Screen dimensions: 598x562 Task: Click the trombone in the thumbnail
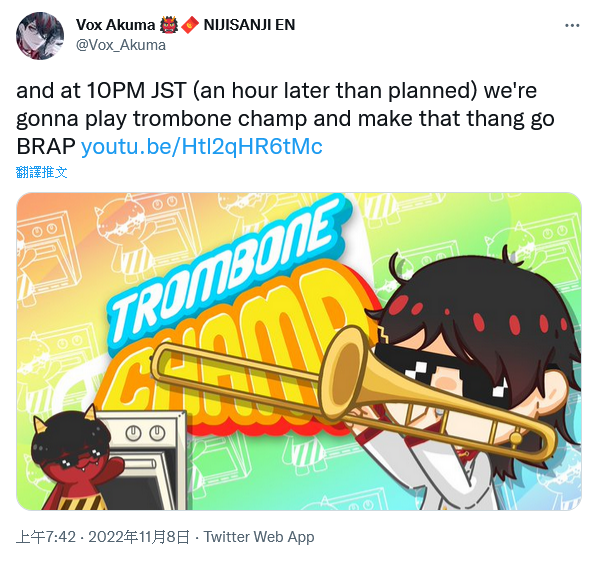[353, 393]
